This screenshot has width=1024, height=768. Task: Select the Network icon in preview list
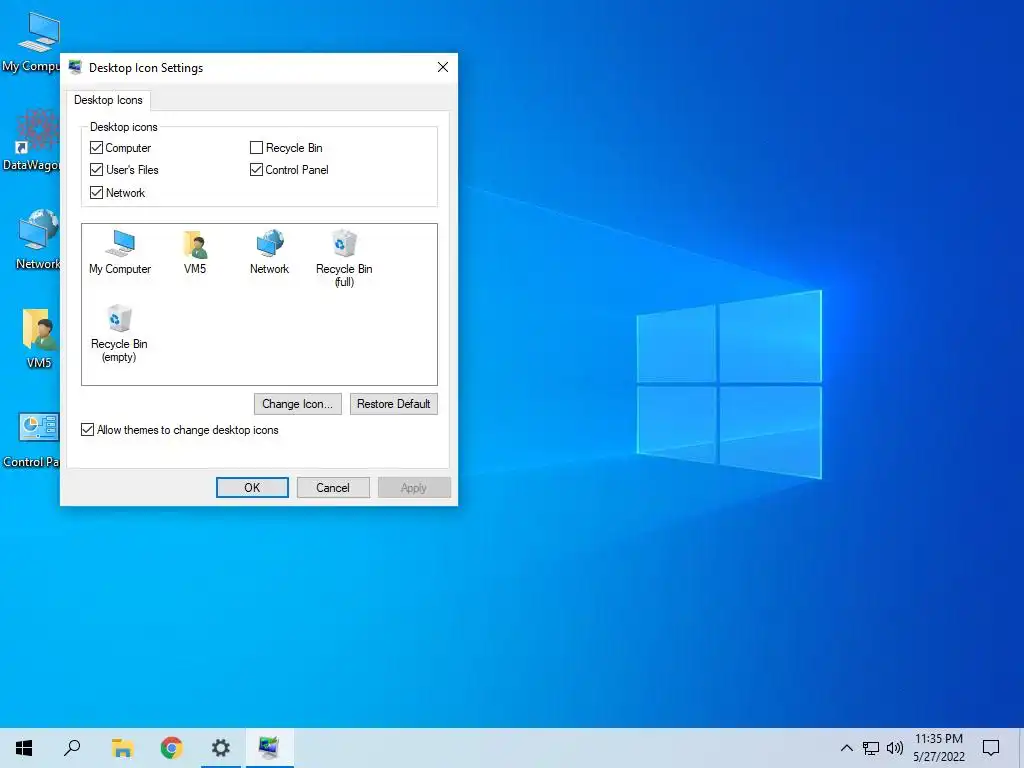point(269,252)
